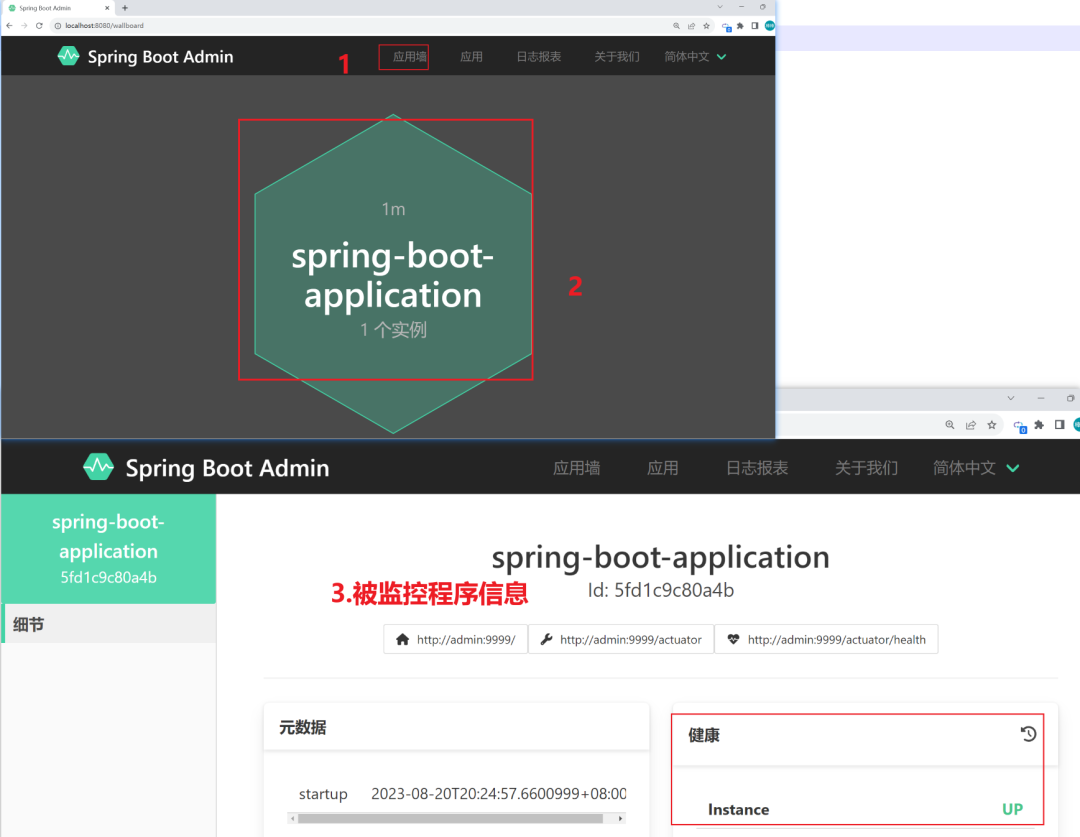This screenshot has height=837, width=1080.
Task: Click the site info icon beside localhost URL
Action: 58,25
